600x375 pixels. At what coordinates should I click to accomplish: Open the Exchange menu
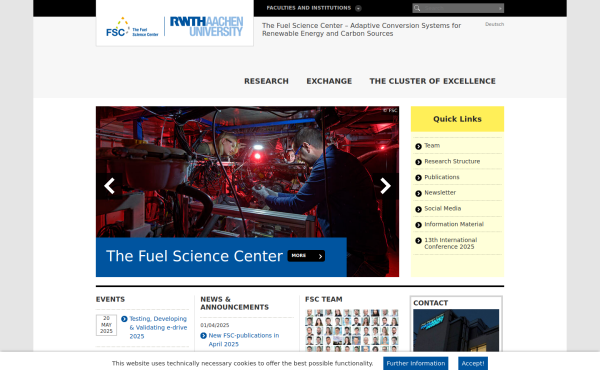click(329, 81)
